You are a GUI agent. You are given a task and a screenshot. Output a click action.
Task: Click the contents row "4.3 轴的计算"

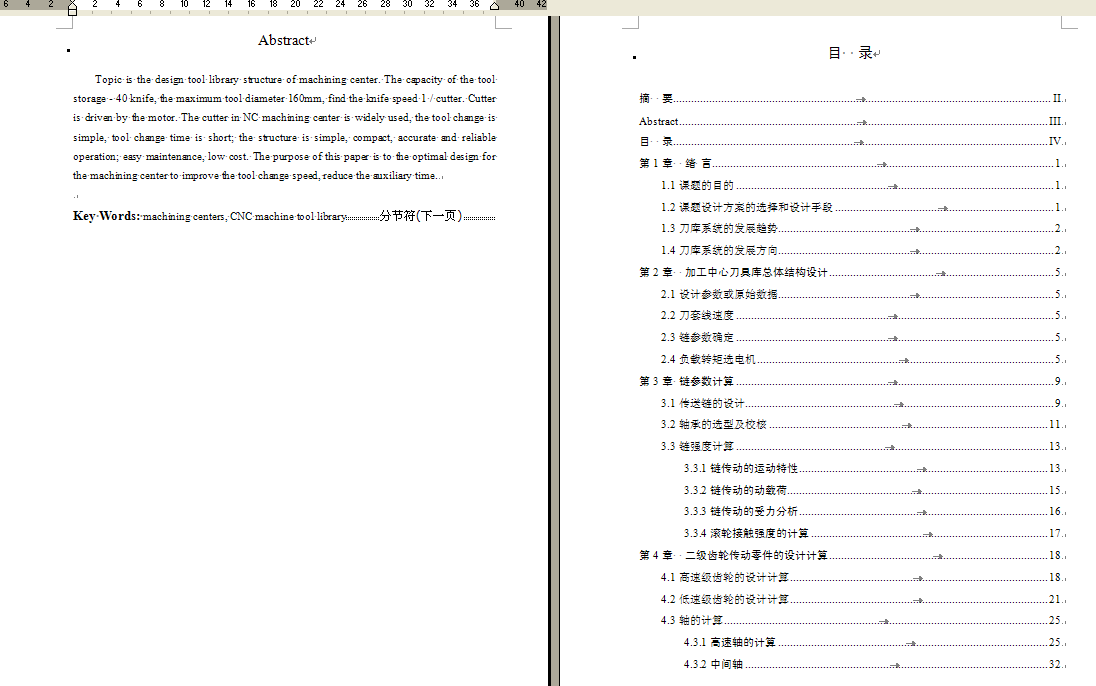coord(863,620)
